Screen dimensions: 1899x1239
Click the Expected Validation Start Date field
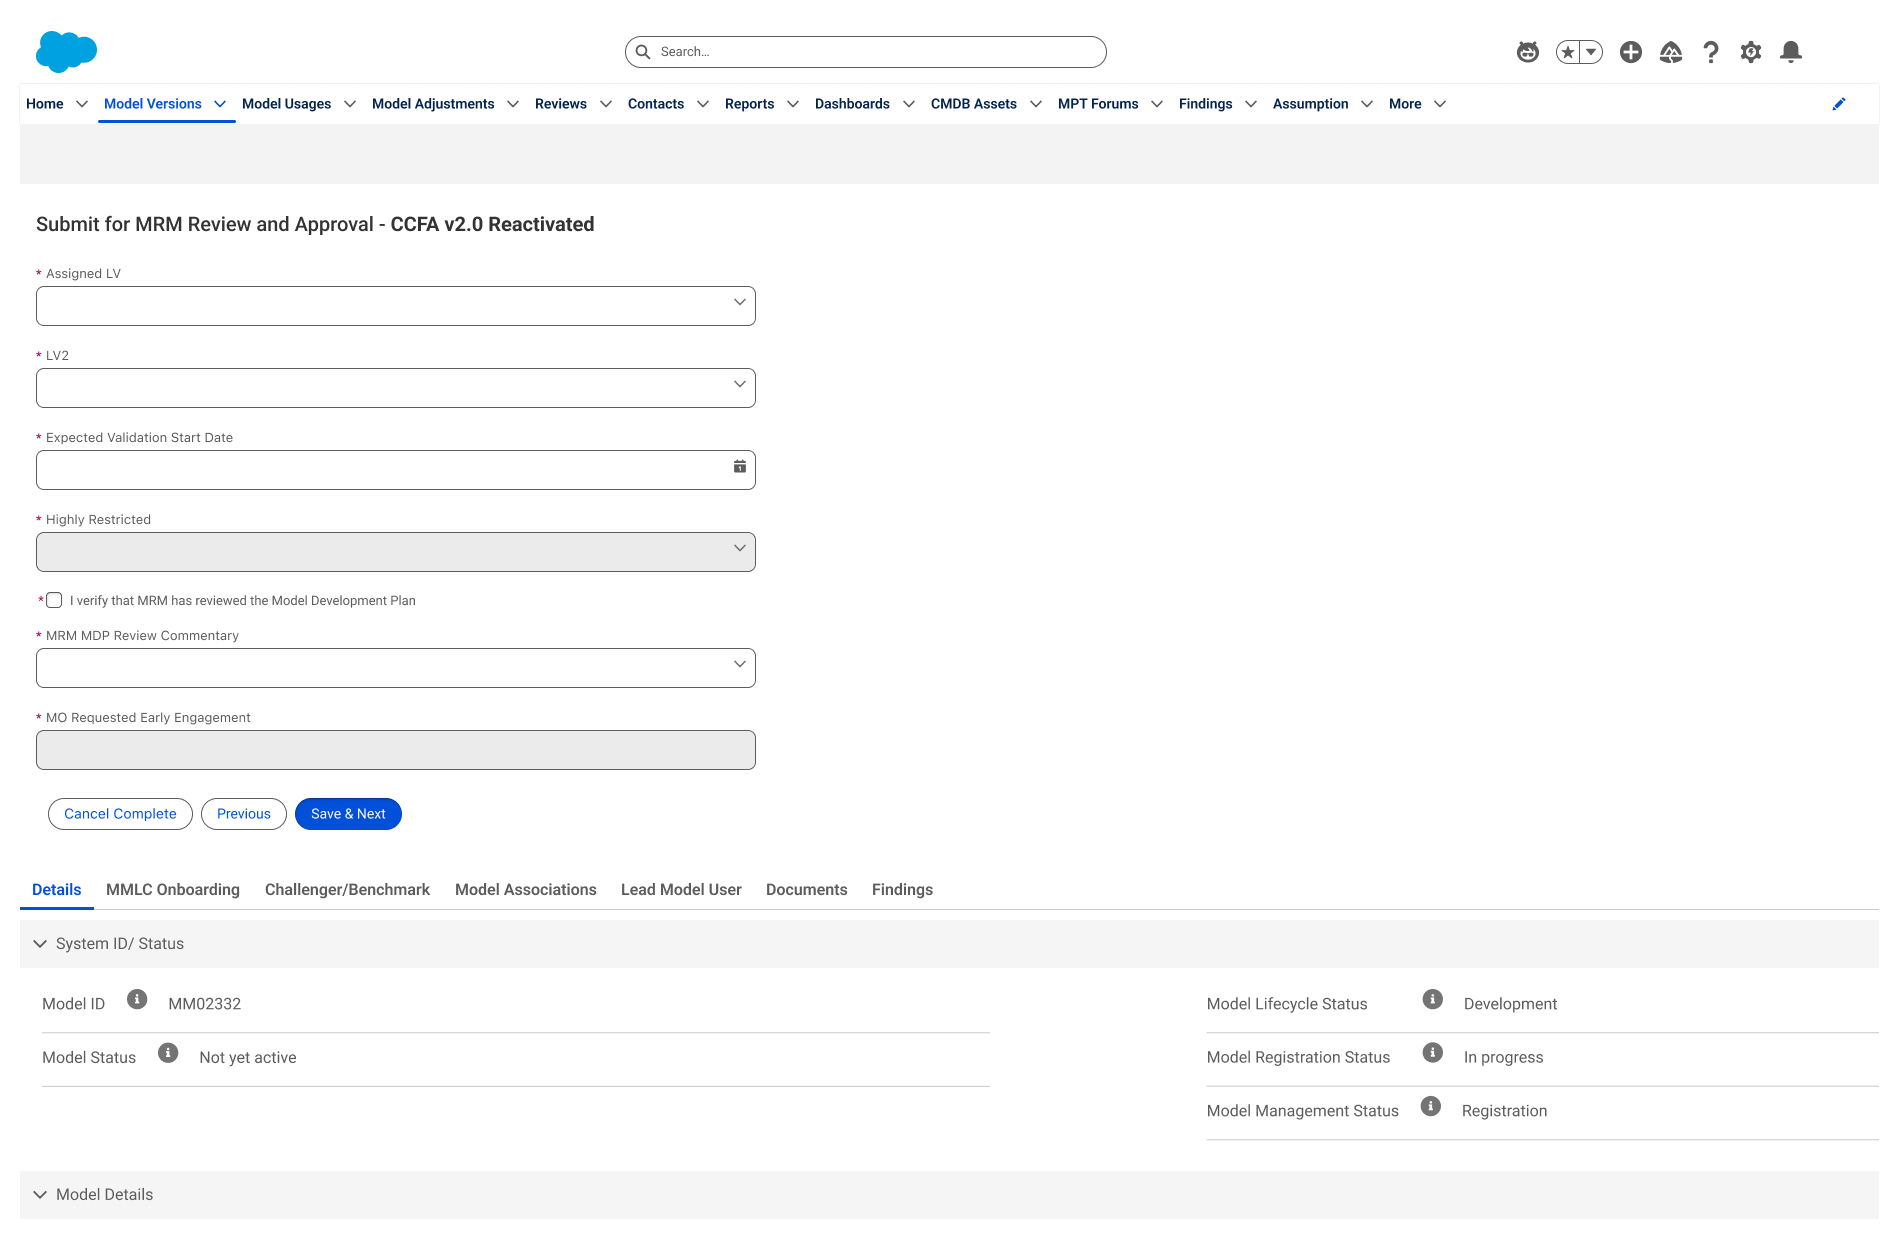coord(396,470)
